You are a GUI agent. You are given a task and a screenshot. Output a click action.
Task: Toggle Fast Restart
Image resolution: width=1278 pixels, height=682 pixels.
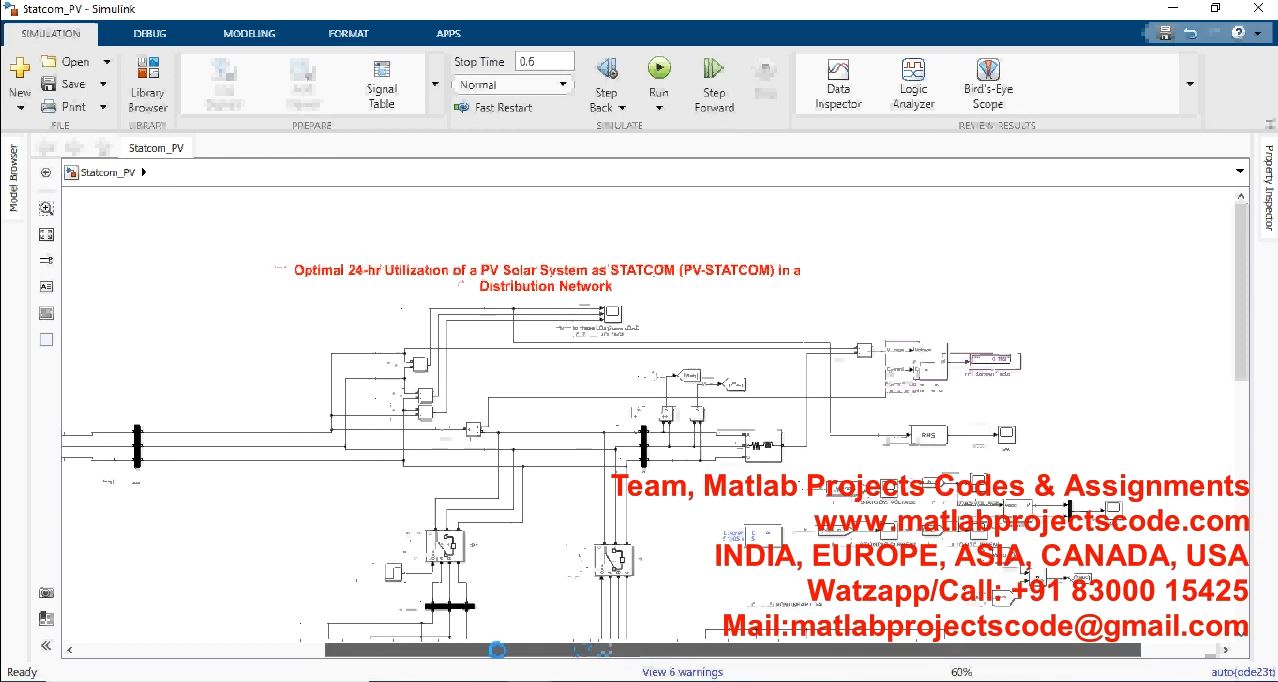pyautogui.click(x=495, y=107)
